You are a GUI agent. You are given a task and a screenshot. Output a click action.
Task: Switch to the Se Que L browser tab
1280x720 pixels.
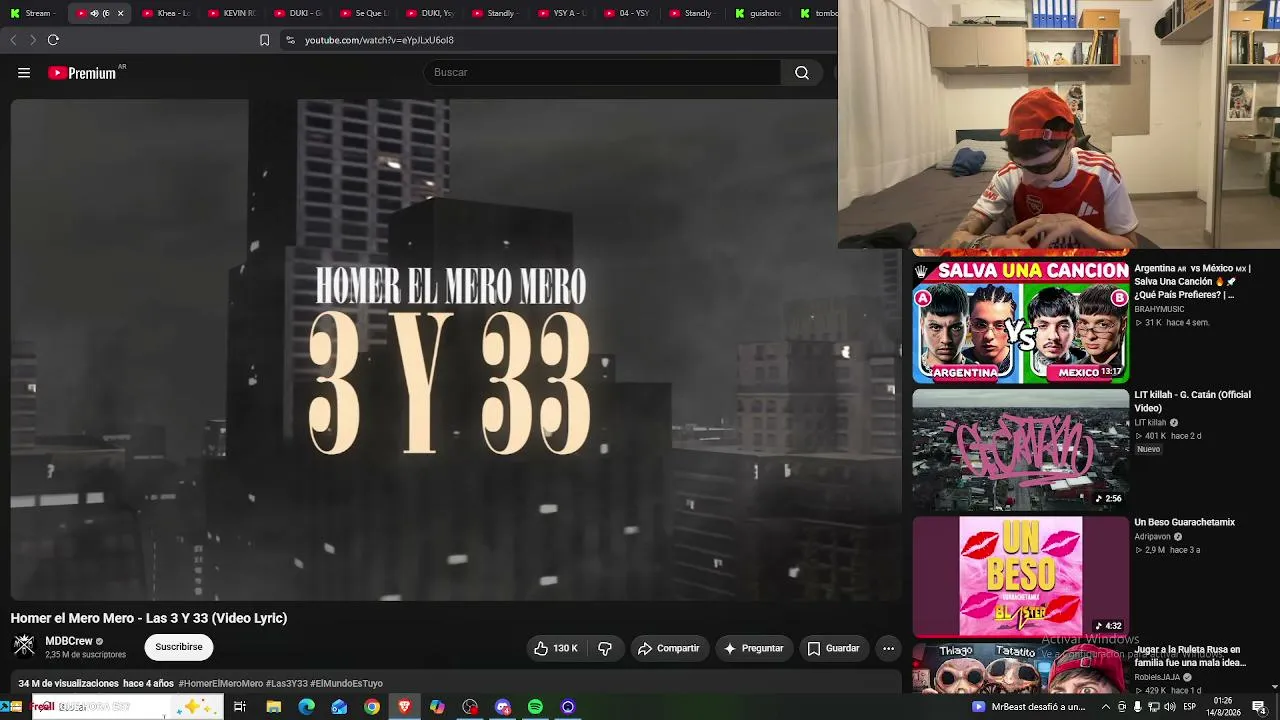point(365,13)
